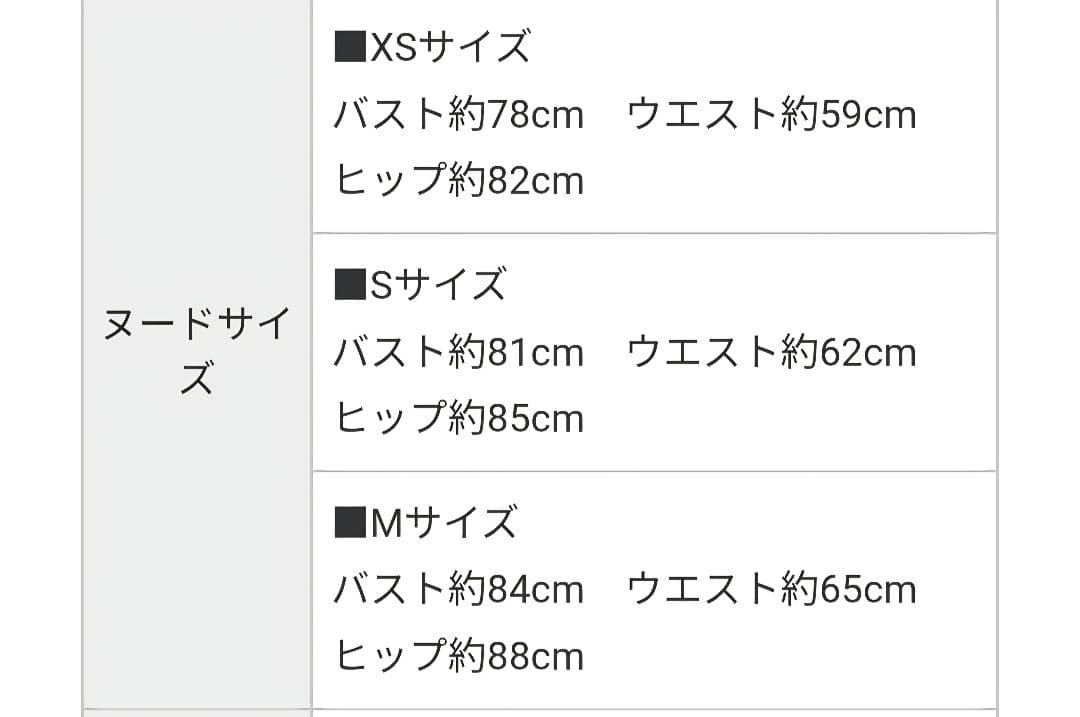Click the 78cm bust value
The image size is (1080, 717).
pyautogui.click(x=535, y=115)
